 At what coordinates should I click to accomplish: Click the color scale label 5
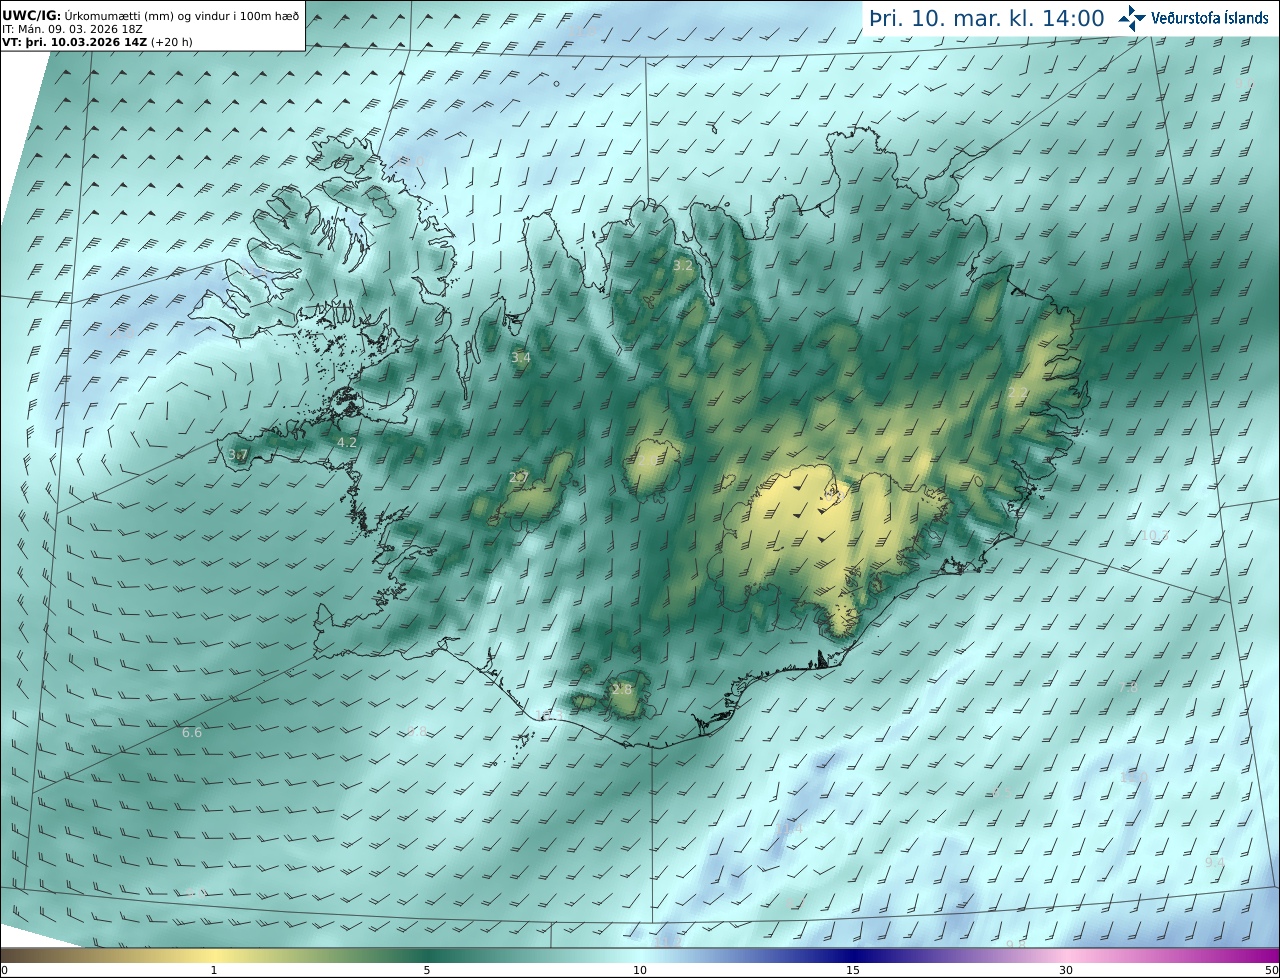click(x=427, y=970)
